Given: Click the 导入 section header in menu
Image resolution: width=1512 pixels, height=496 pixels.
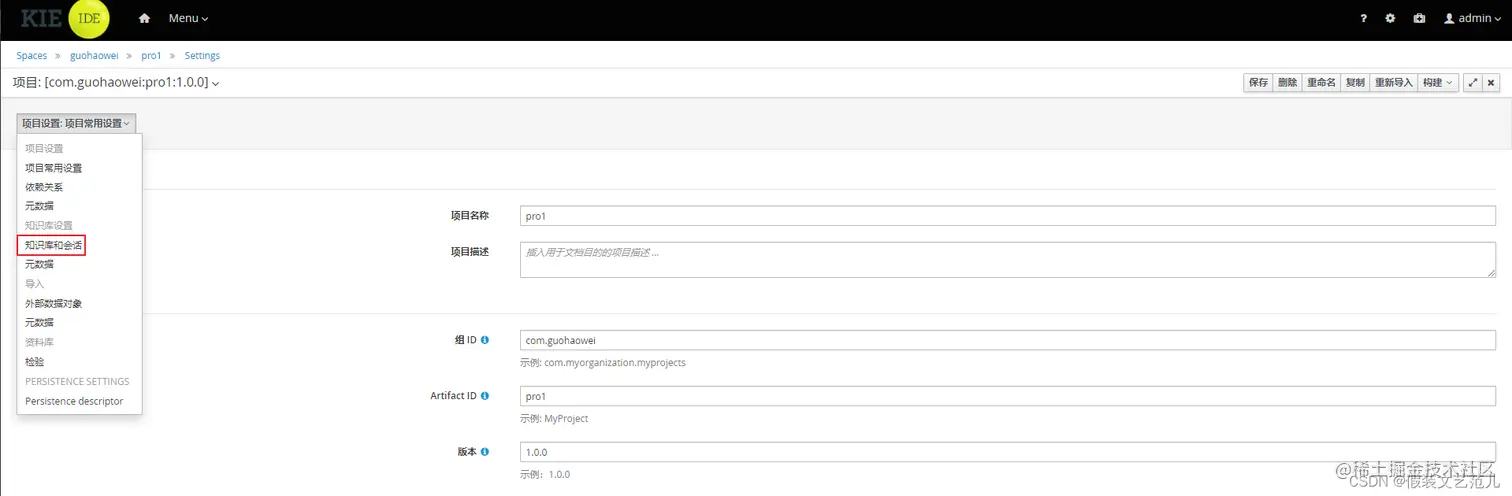Looking at the screenshot, I should pos(34,284).
